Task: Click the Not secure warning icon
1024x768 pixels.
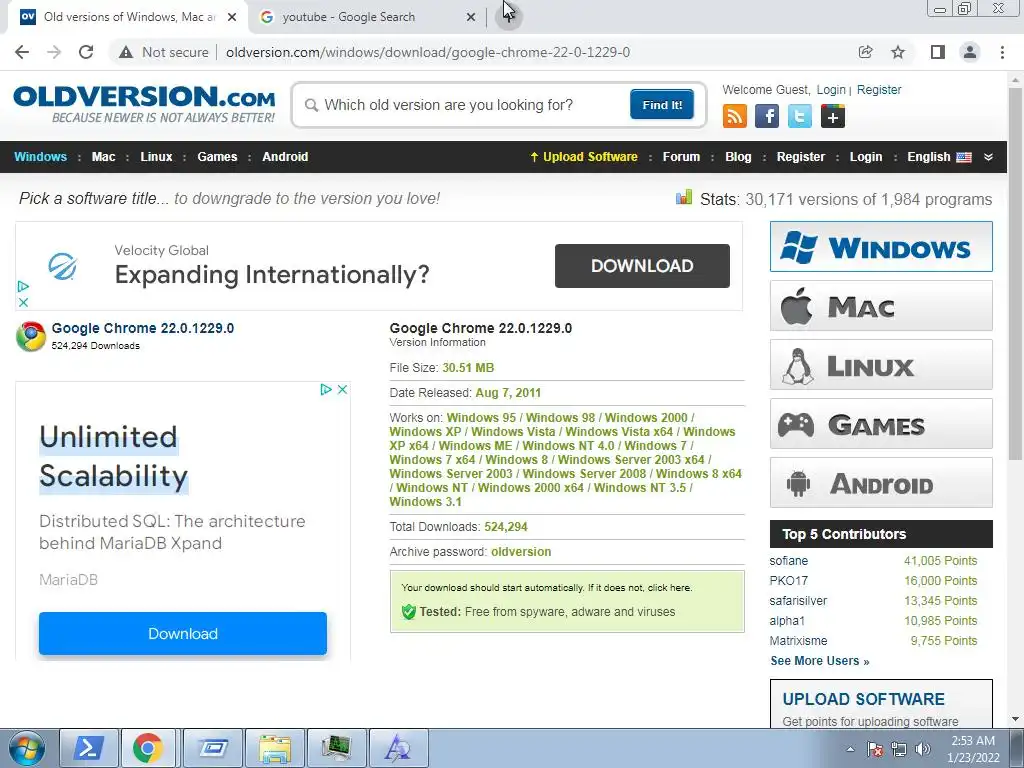Action: point(126,52)
